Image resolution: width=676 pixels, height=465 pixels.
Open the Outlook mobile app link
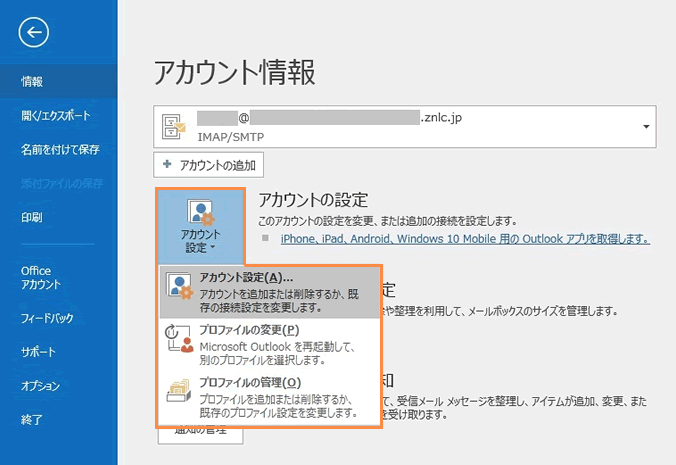tap(465, 239)
